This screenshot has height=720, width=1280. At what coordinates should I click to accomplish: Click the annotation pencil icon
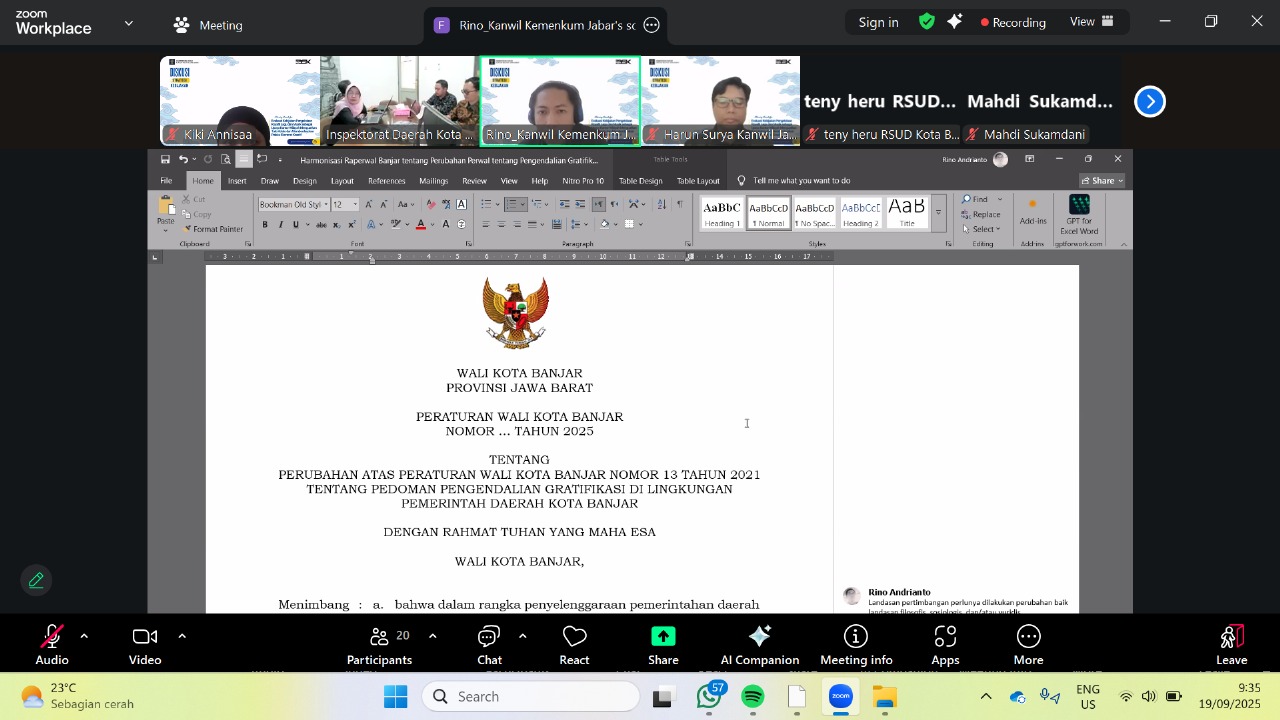(x=36, y=580)
